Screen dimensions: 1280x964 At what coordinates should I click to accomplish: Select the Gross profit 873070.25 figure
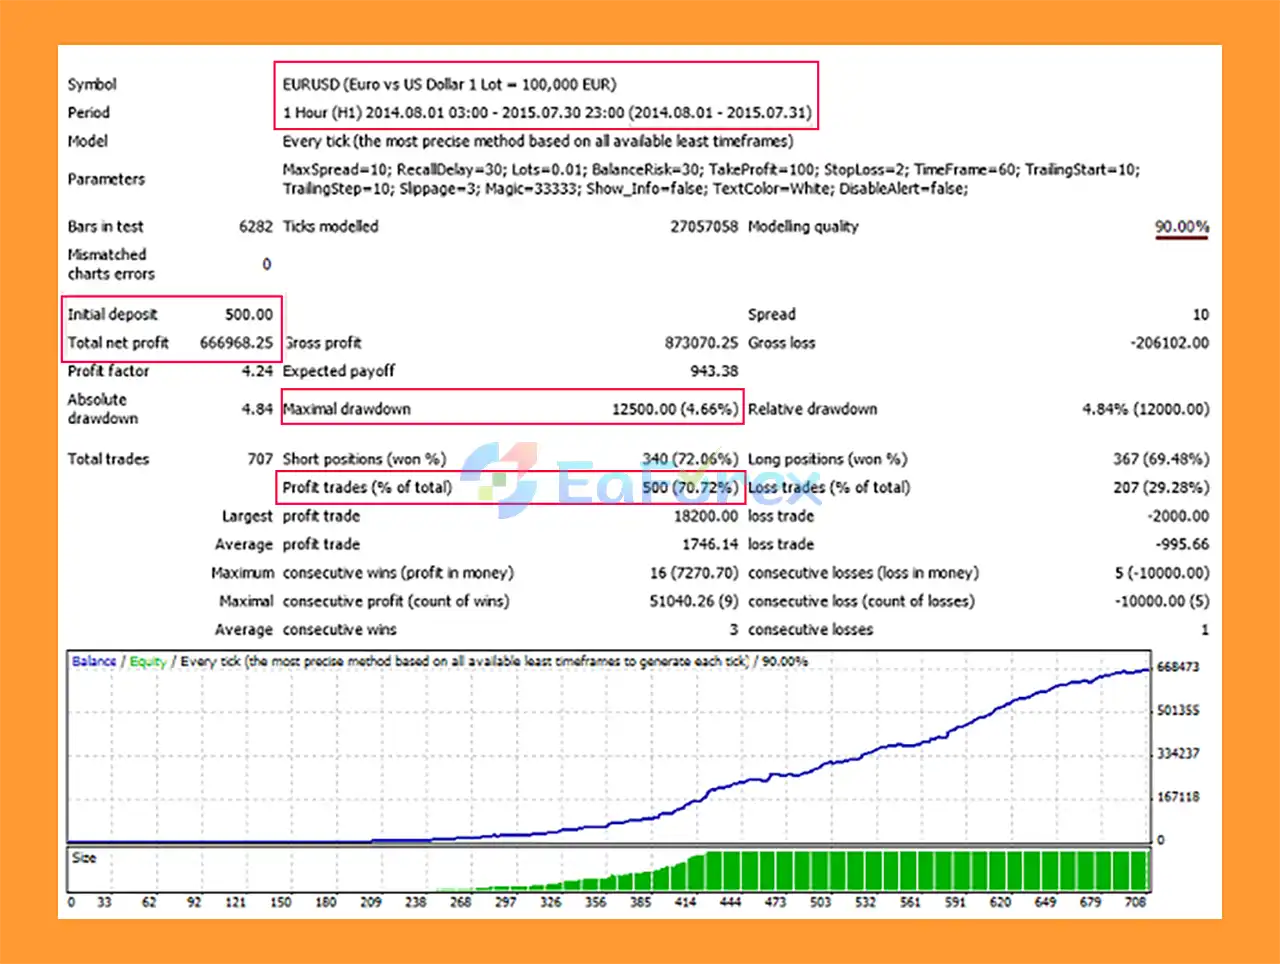(x=701, y=343)
